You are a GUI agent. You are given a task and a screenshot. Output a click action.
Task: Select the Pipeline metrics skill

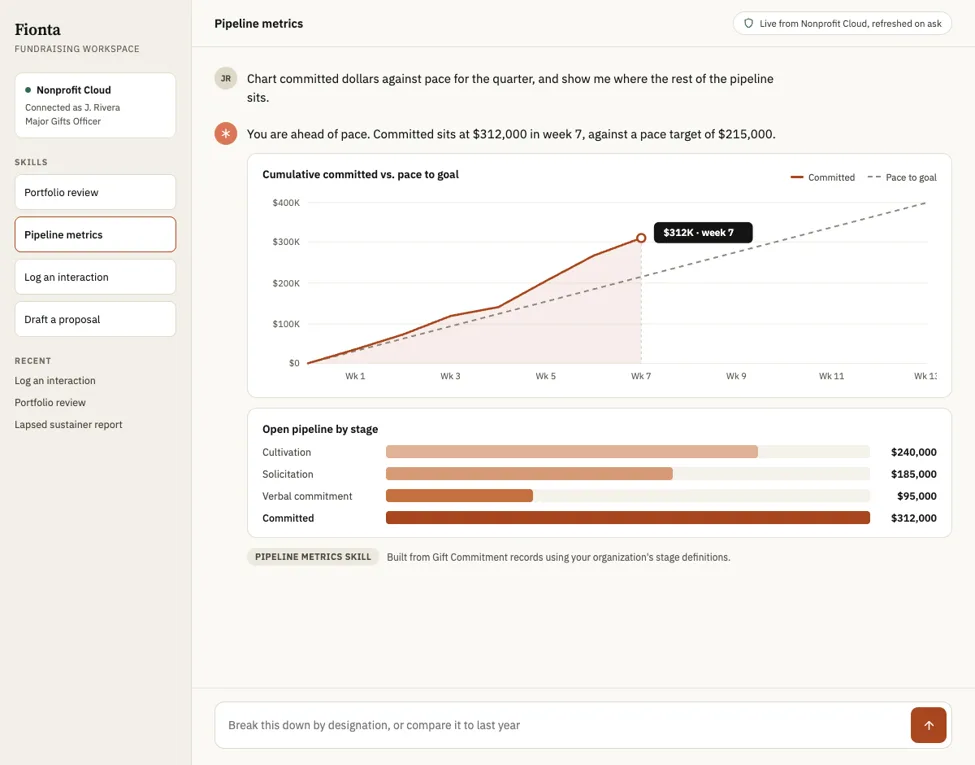tap(95, 234)
